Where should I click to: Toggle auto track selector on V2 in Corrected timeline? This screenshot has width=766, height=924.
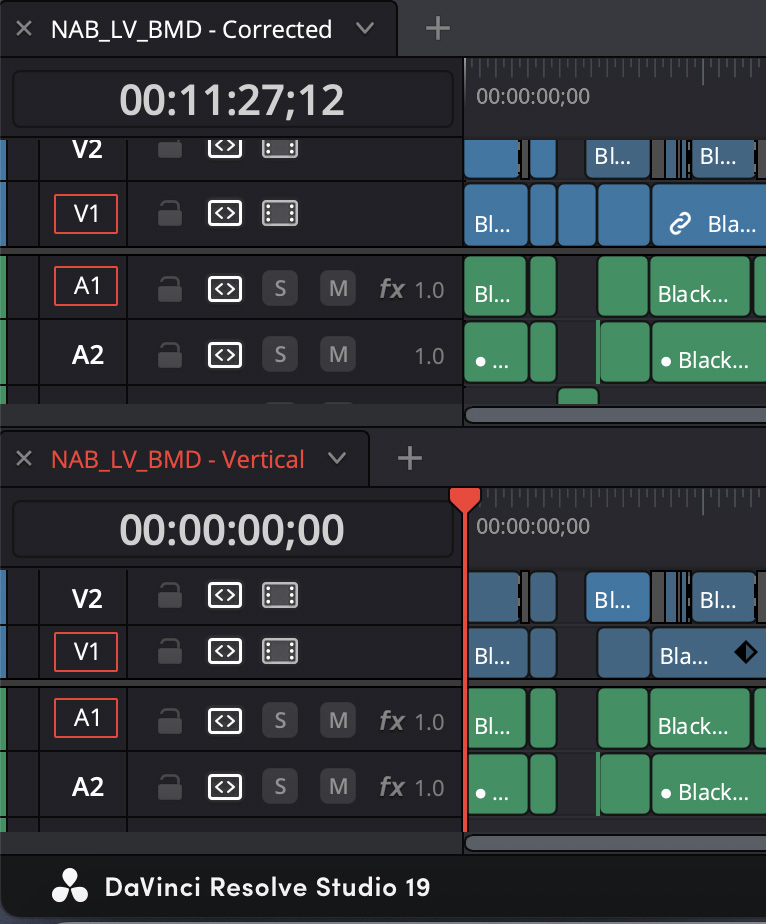[x=224, y=147]
